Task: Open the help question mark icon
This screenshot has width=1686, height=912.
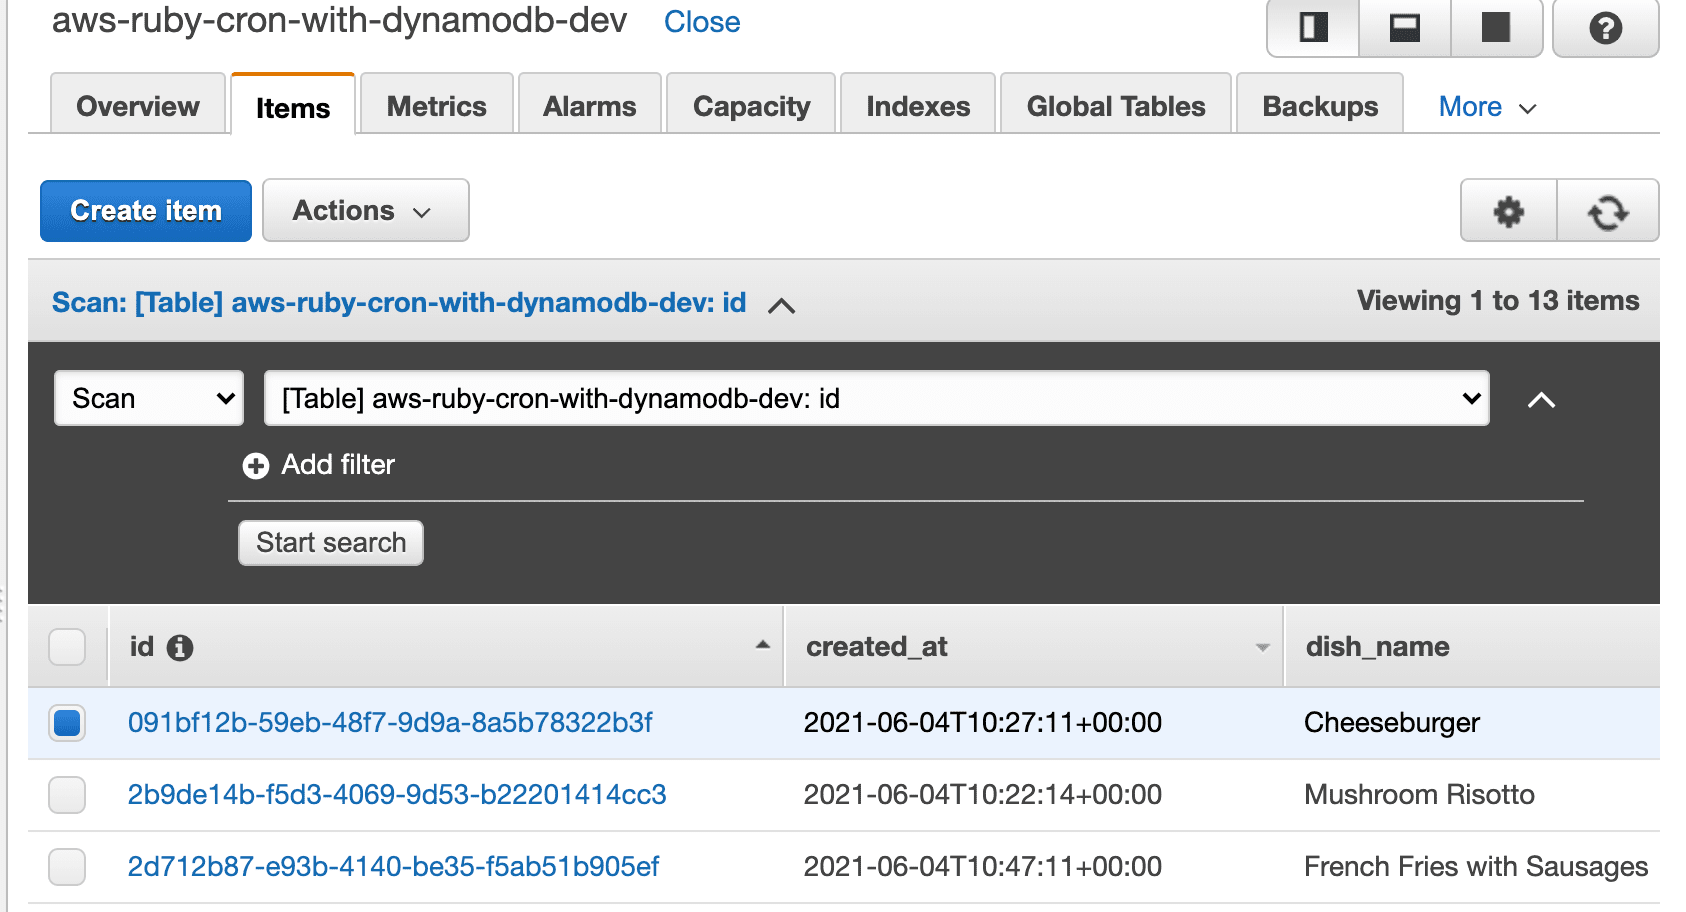Action: tap(1605, 28)
